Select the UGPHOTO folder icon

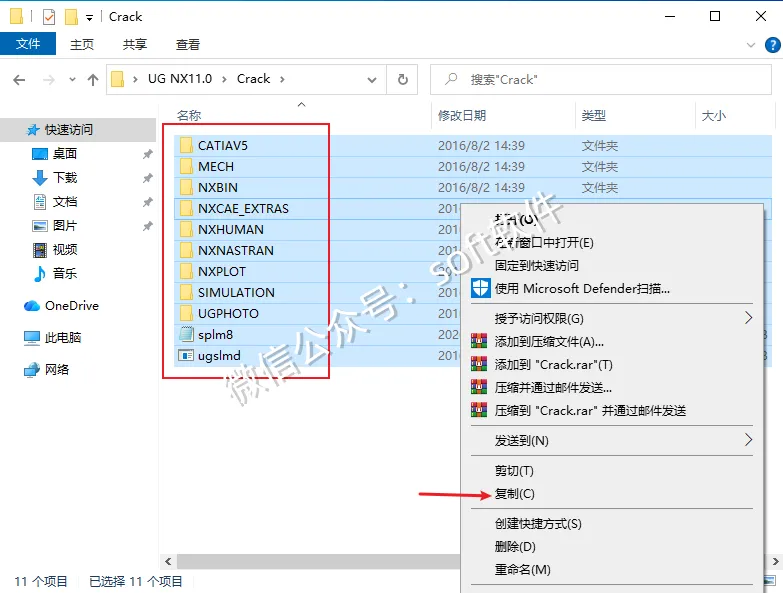[186, 313]
